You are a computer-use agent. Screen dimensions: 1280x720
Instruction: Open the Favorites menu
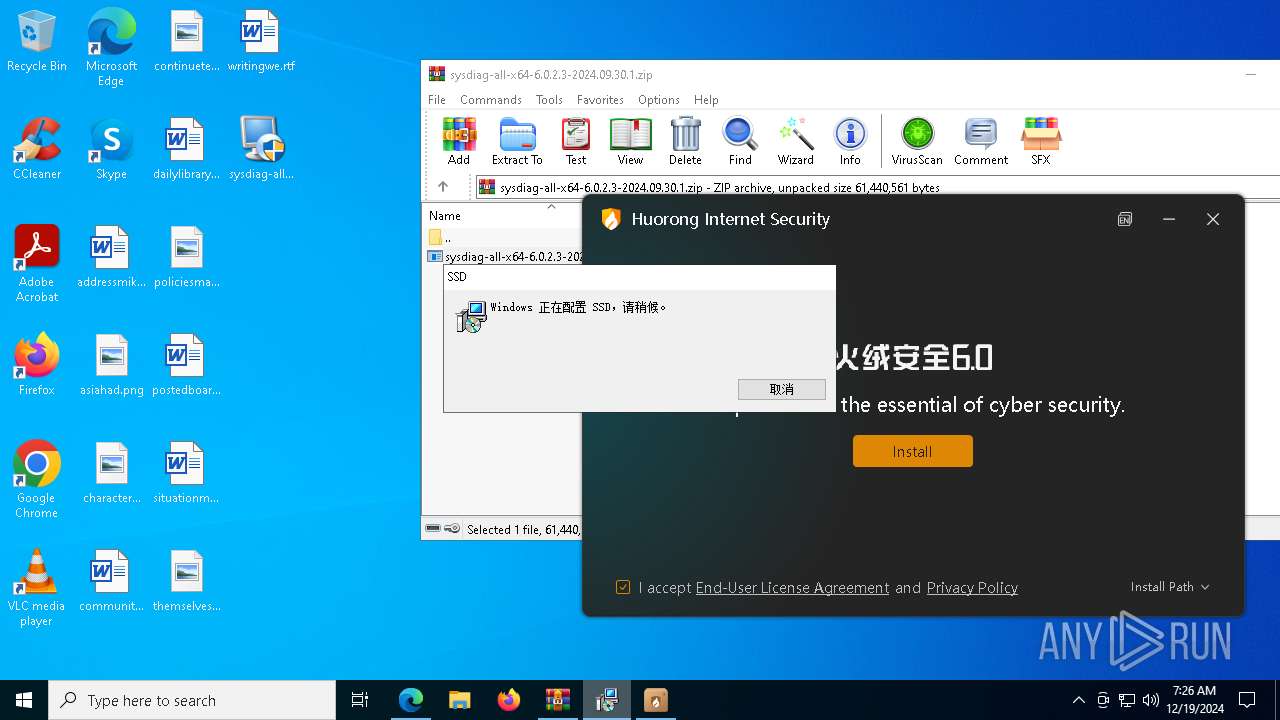click(x=600, y=100)
